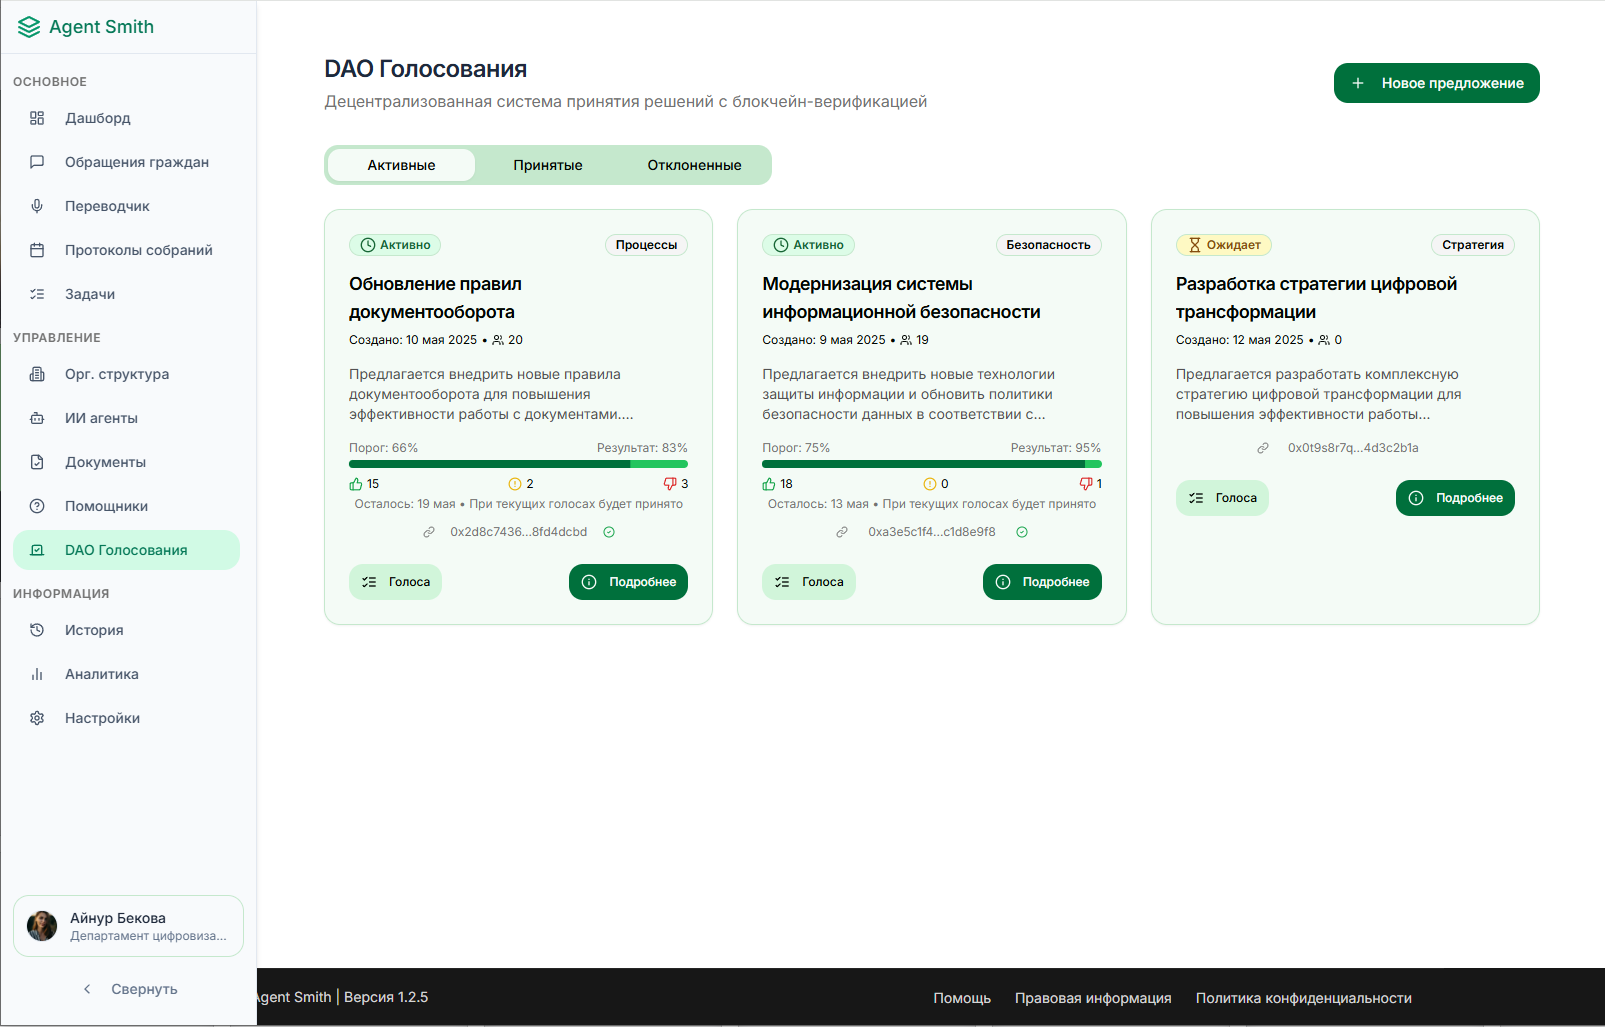
Task: Click the verified checkmark next to 0xa3e5c1f4 hash
Action: [1022, 532]
